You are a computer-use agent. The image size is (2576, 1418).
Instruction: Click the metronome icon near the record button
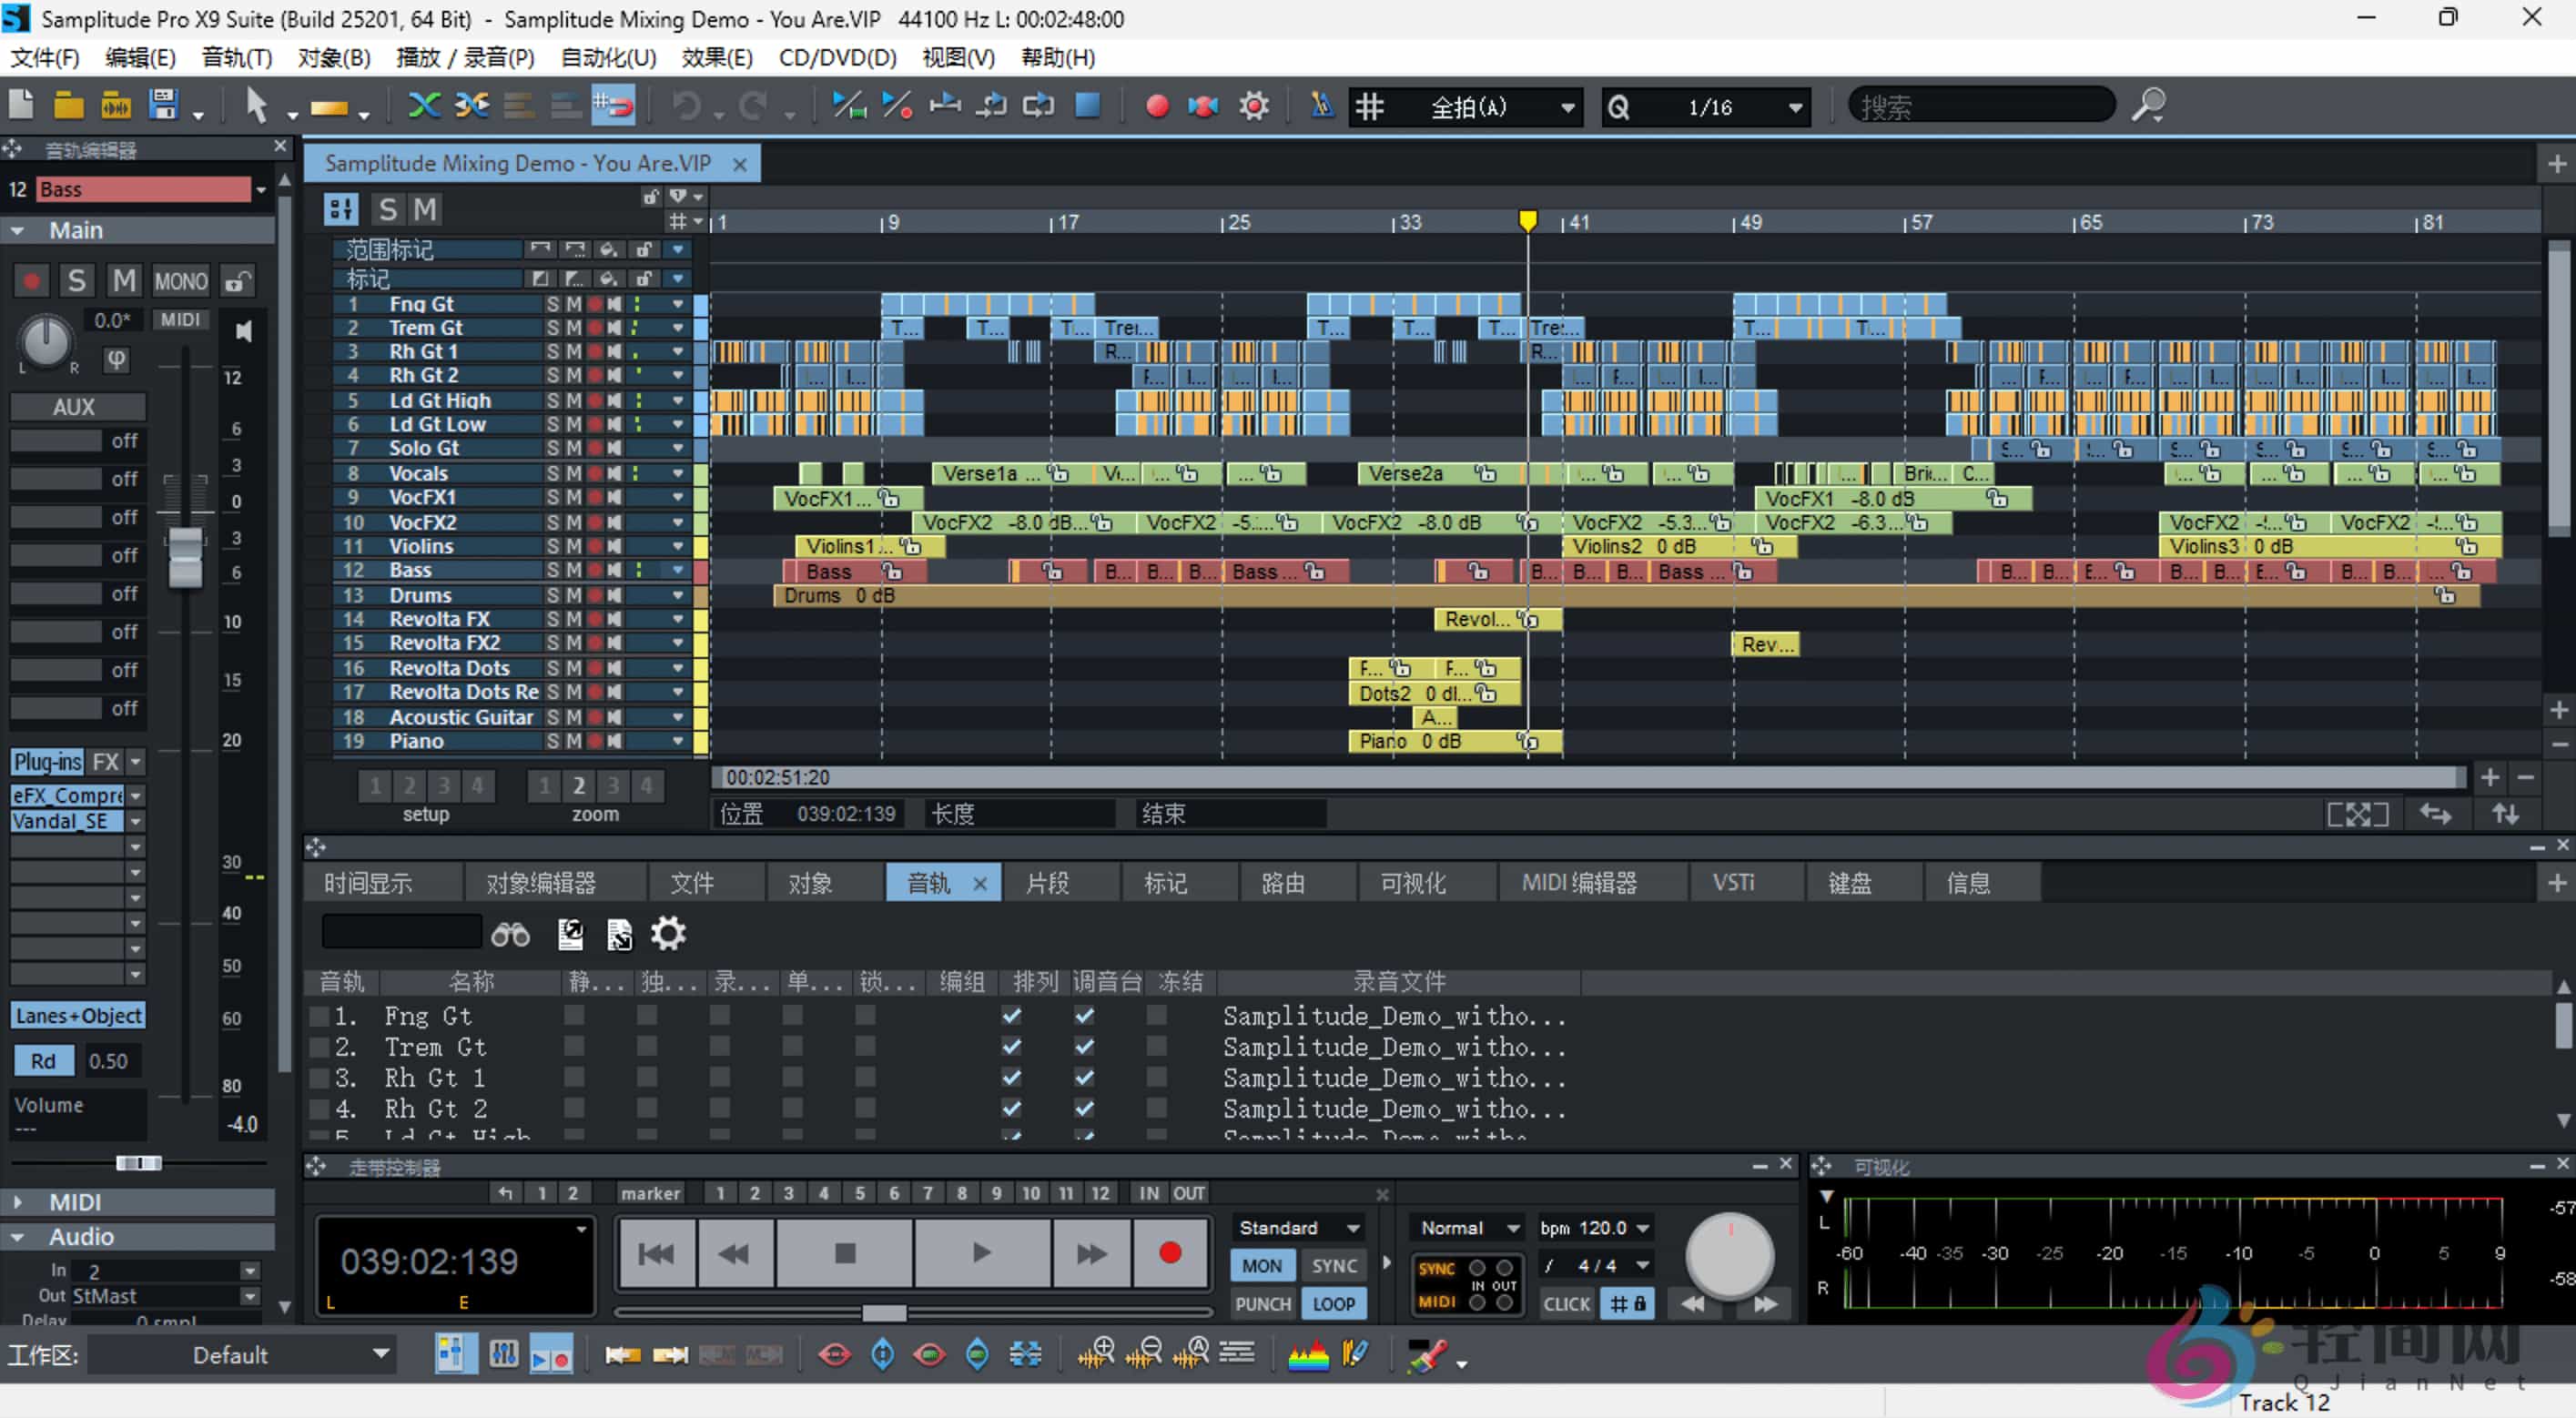pos(1321,105)
